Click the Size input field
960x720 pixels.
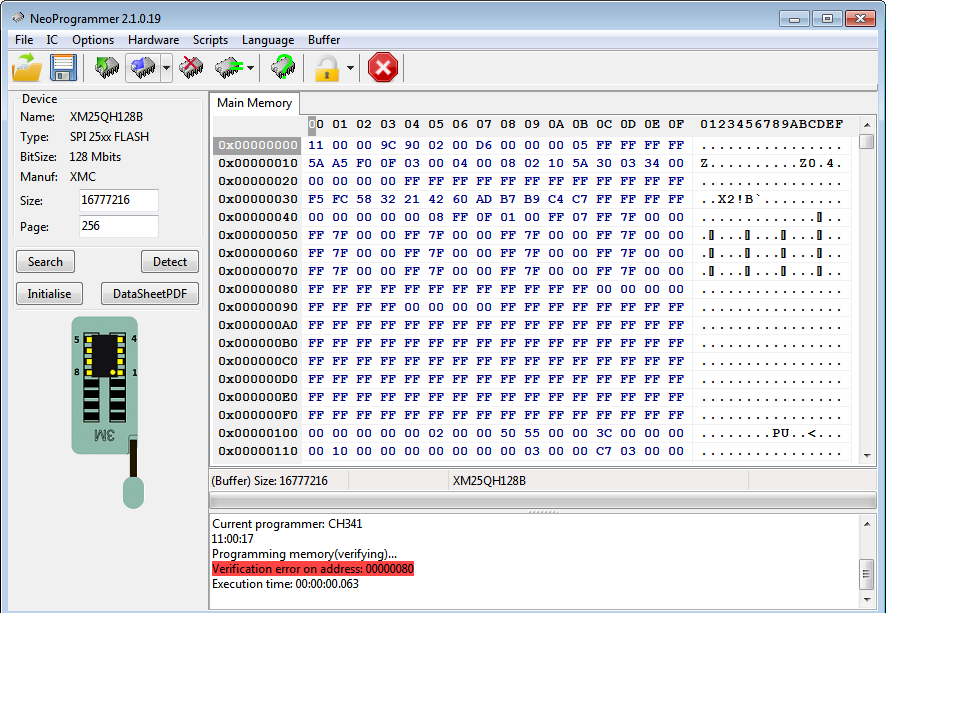119,201
